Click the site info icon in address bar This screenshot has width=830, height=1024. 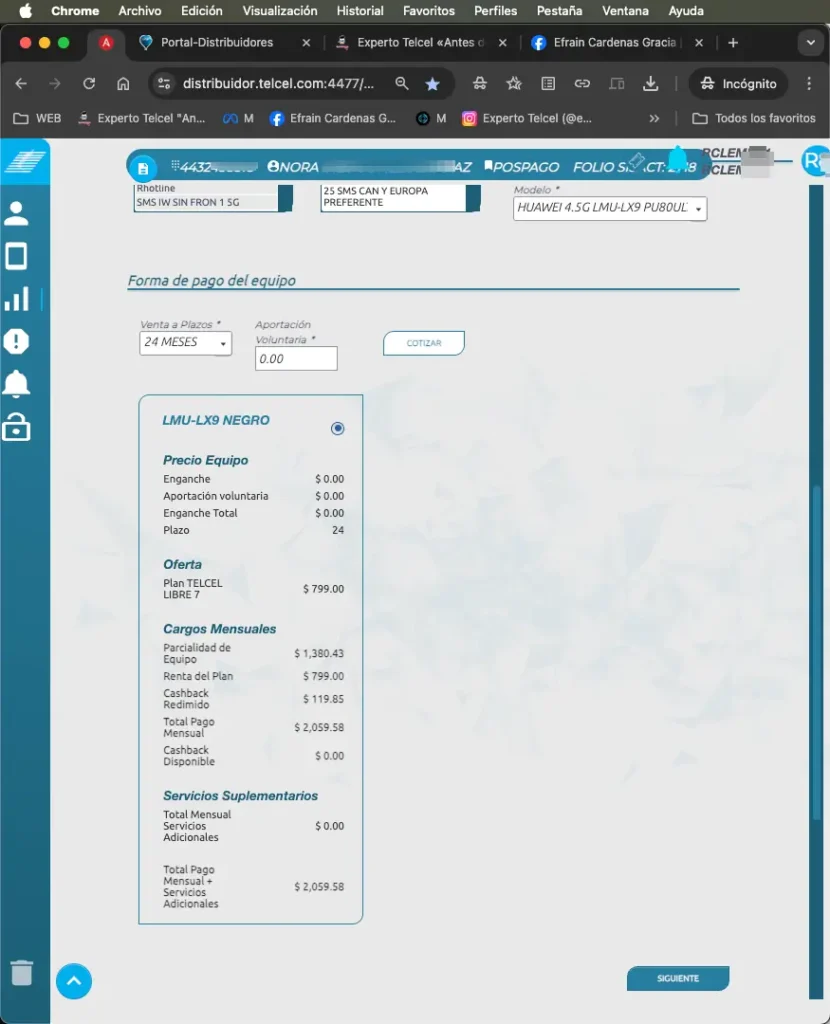[164, 84]
